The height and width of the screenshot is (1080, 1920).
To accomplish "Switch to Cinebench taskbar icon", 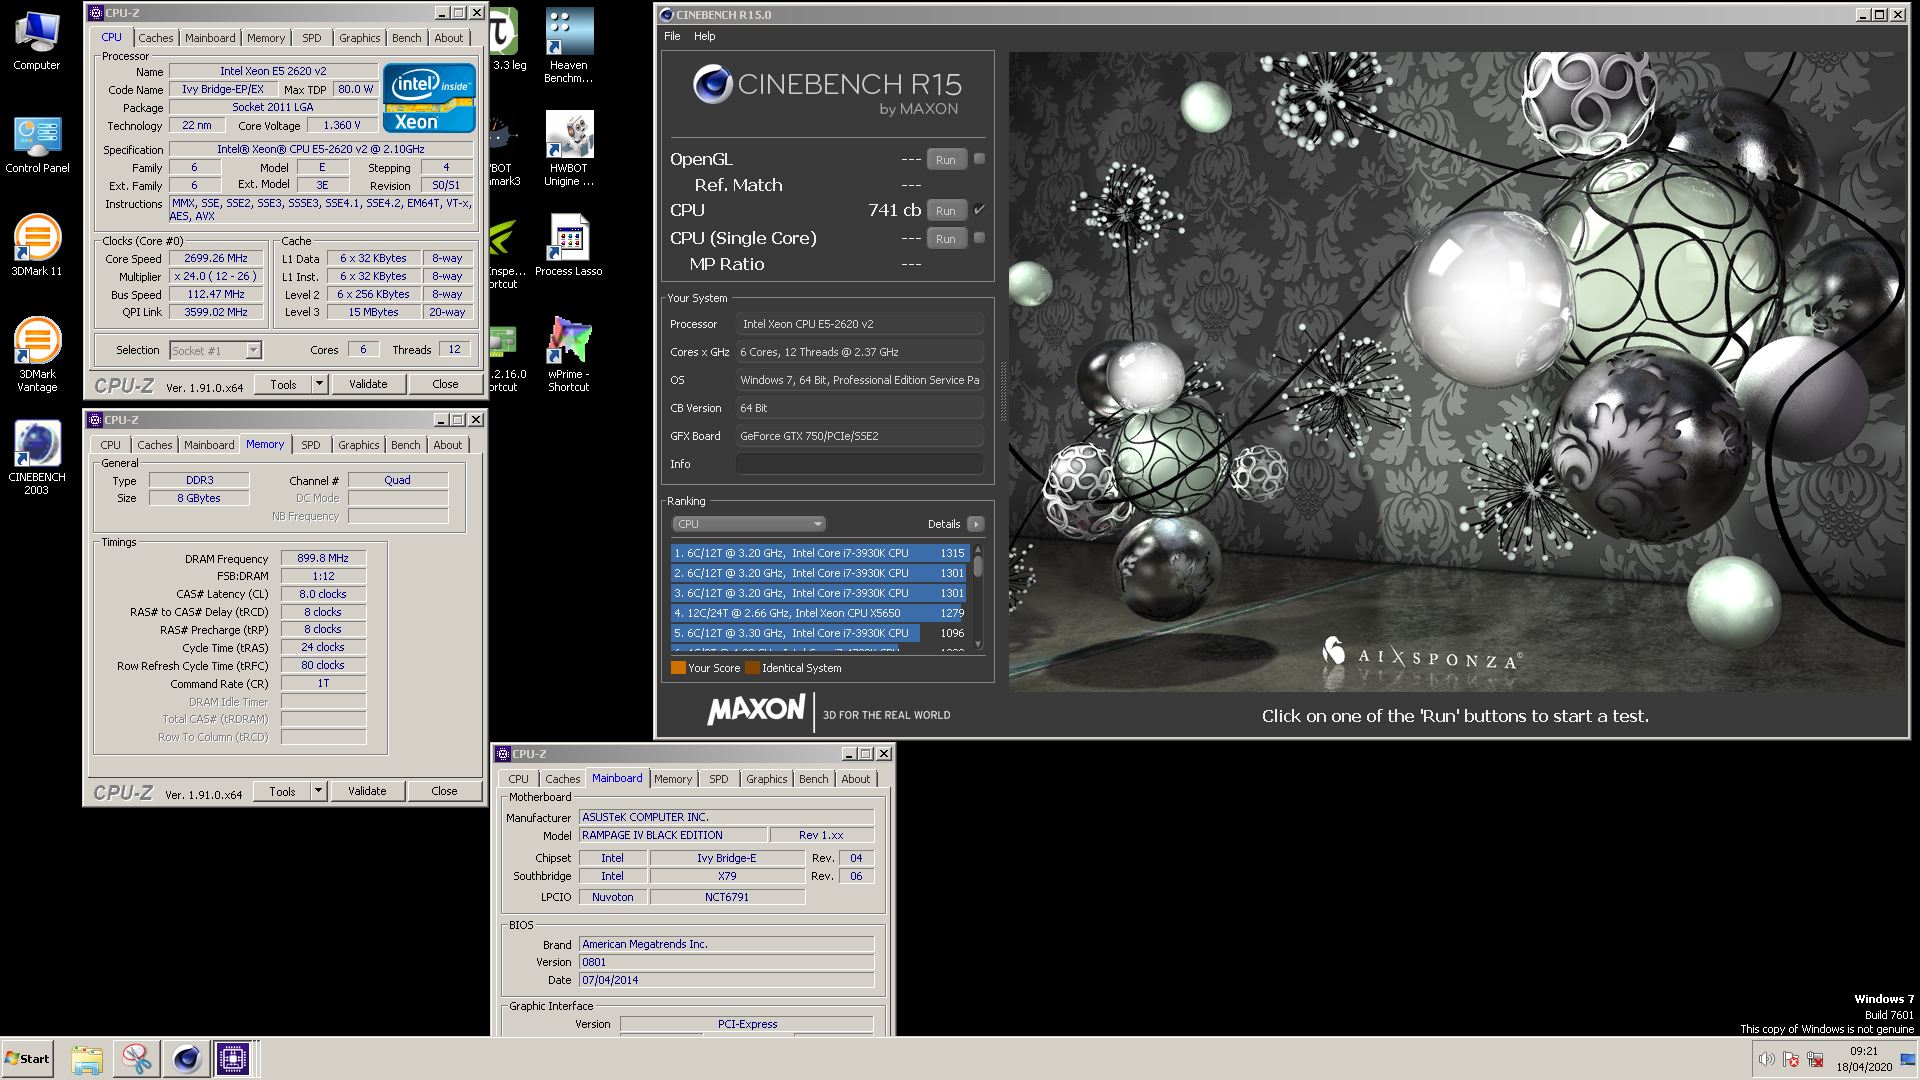I will coord(186,1059).
